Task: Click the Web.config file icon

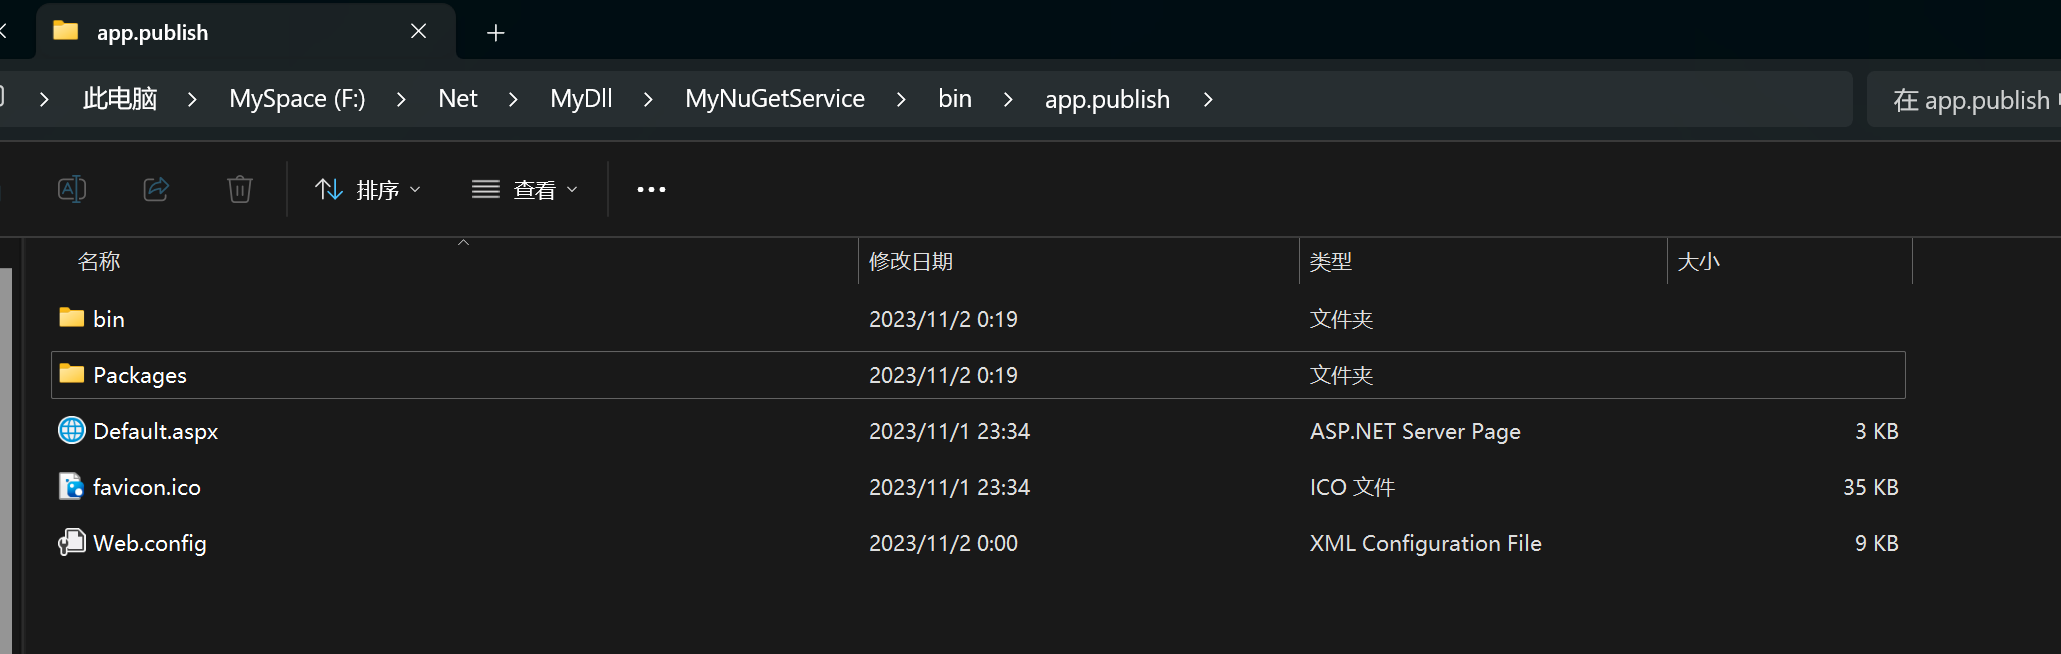Action: pyautogui.click(x=71, y=542)
